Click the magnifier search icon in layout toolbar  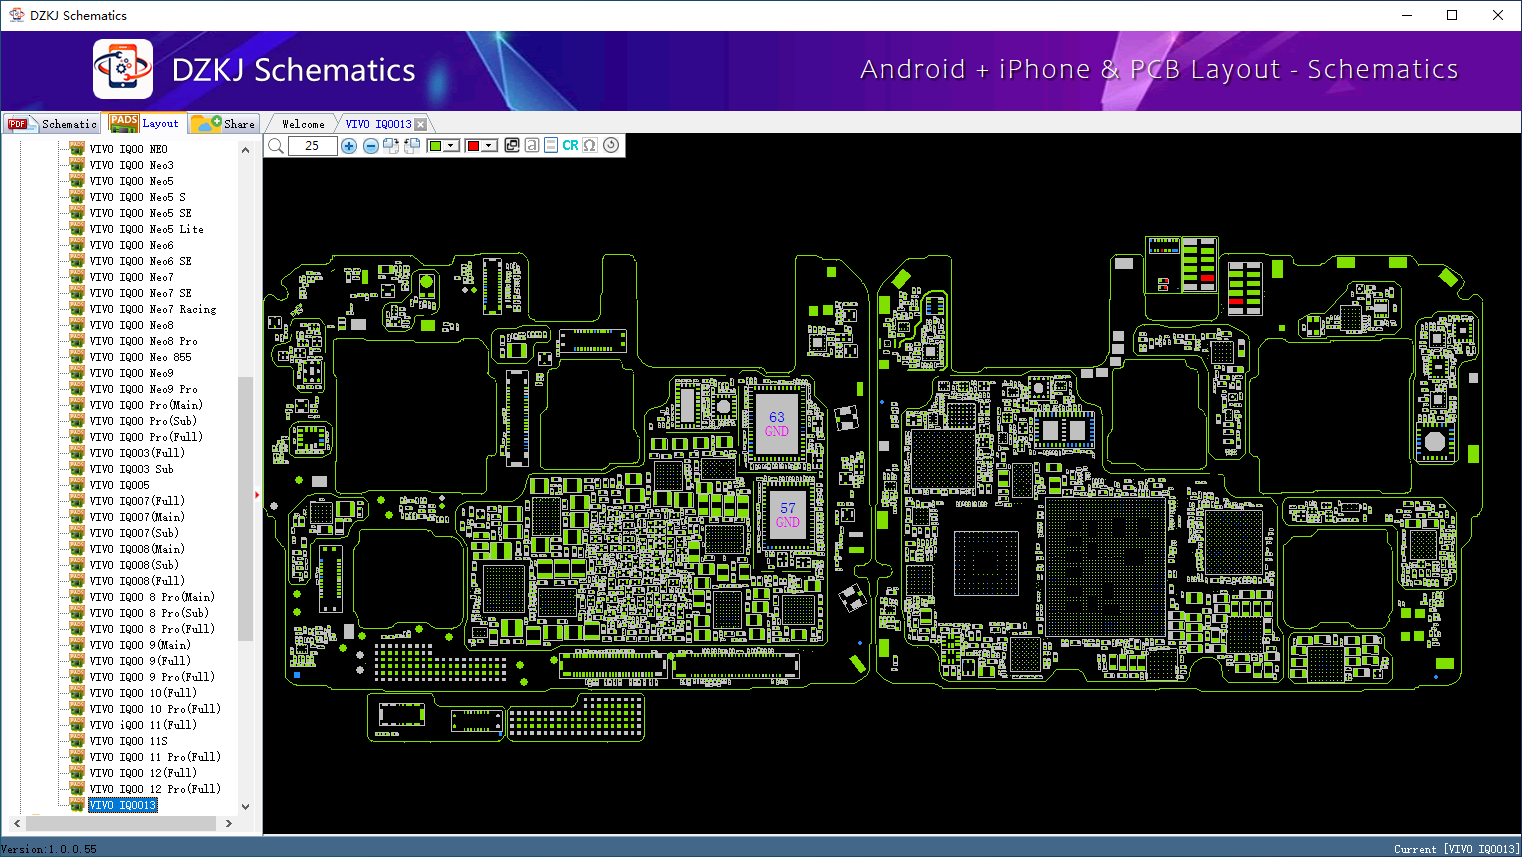click(x=276, y=146)
